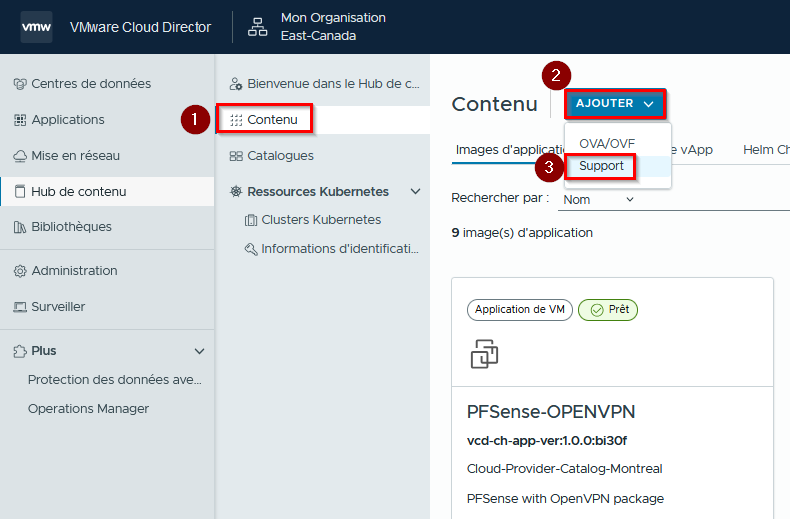Click the Kubernetes helm wheel icon
The image size is (790, 519).
click(236, 191)
